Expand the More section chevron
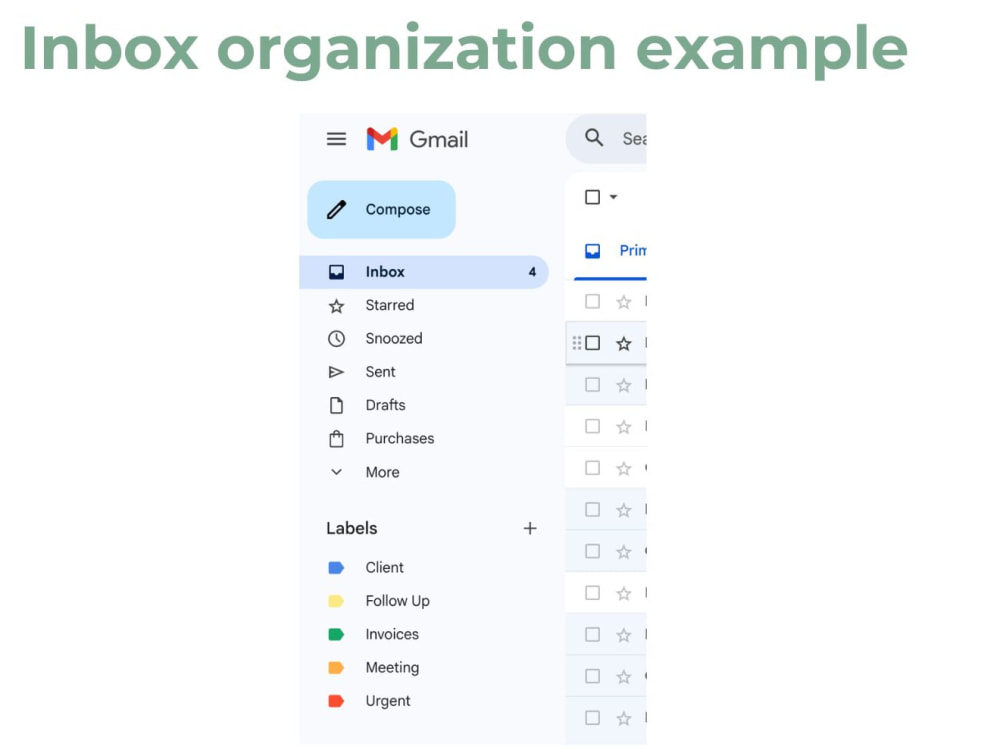The height and width of the screenshot is (750, 1000). click(x=336, y=472)
